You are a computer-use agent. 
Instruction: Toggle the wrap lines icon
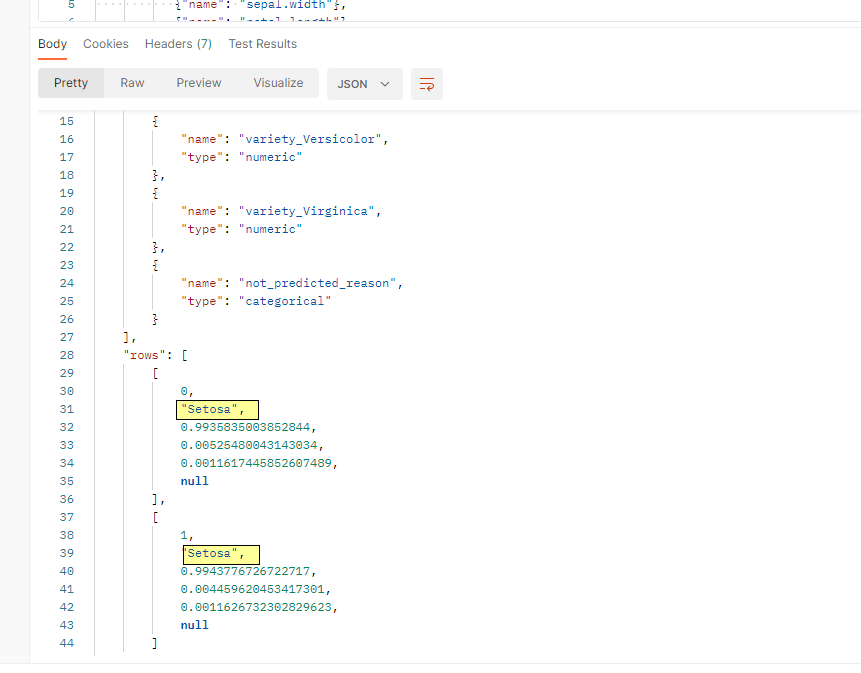point(427,84)
